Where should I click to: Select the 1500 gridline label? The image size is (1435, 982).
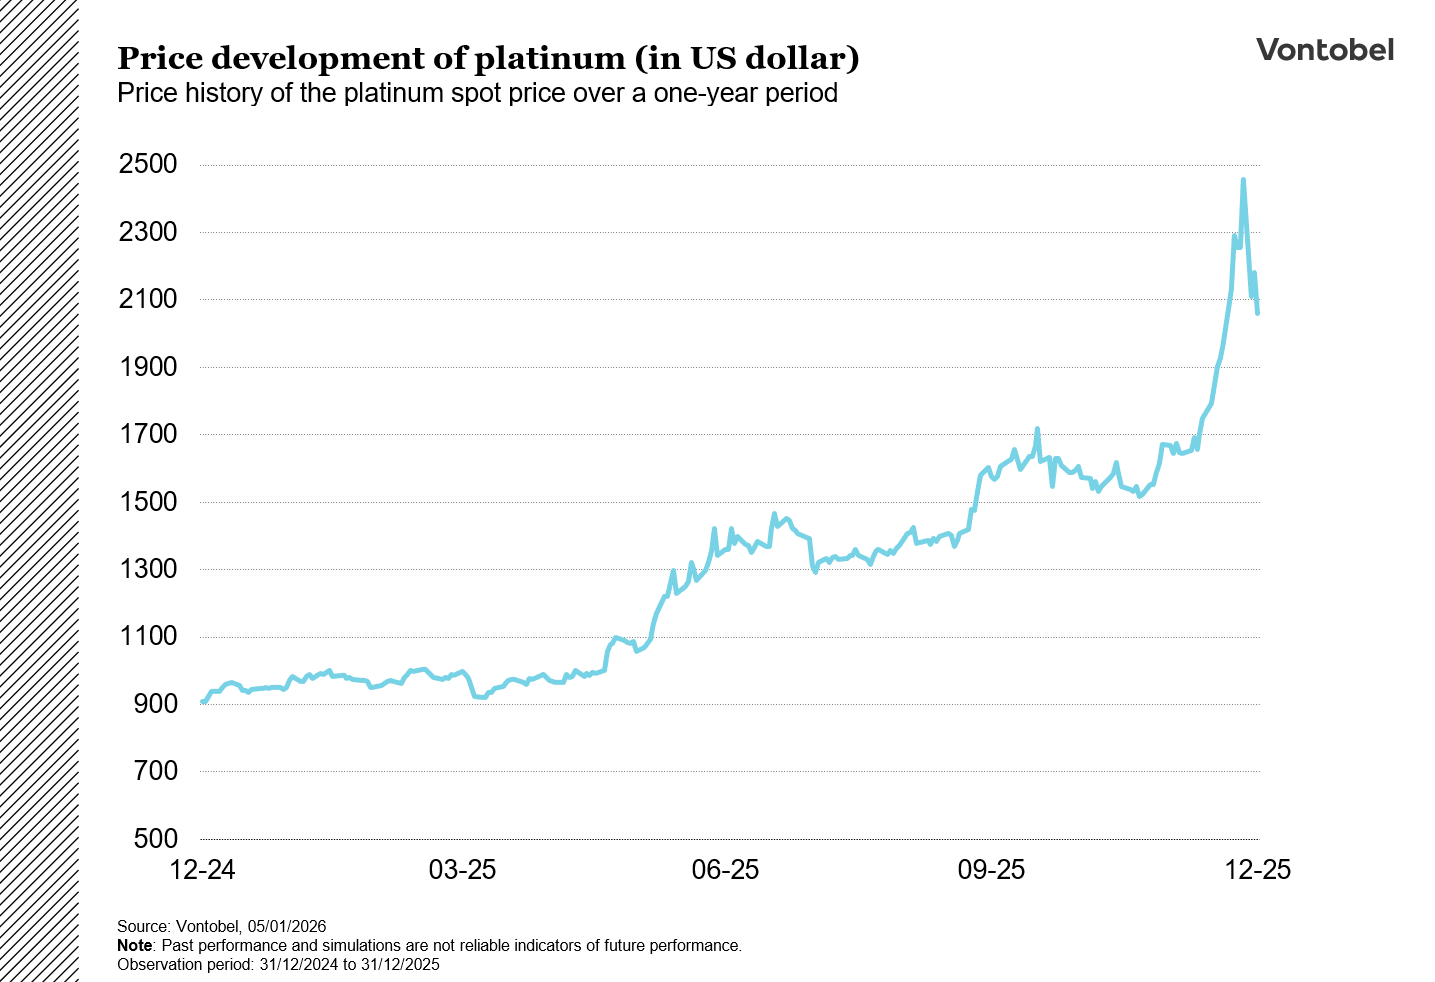pyautogui.click(x=150, y=502)
